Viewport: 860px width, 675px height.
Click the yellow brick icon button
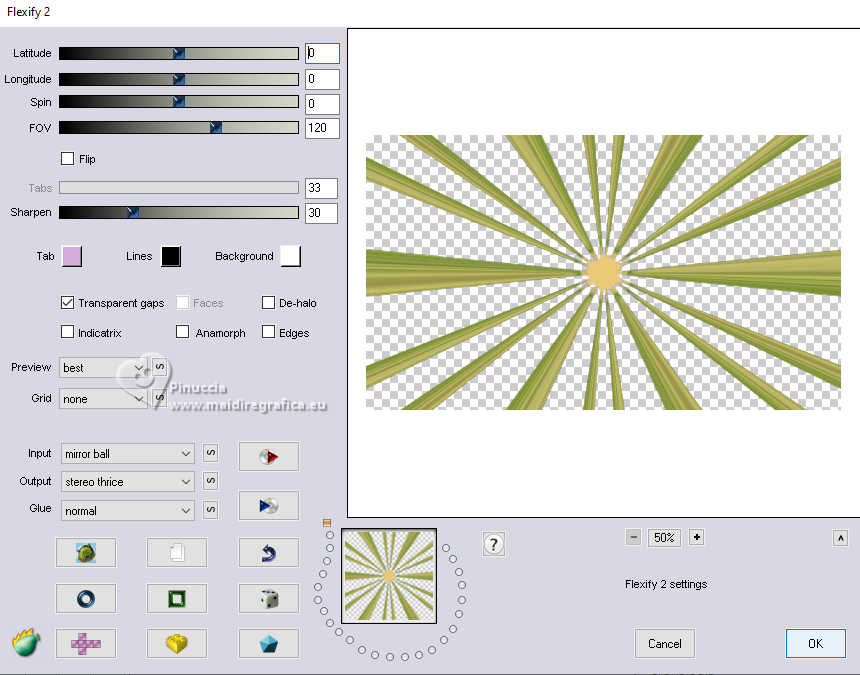click(177, 643)
